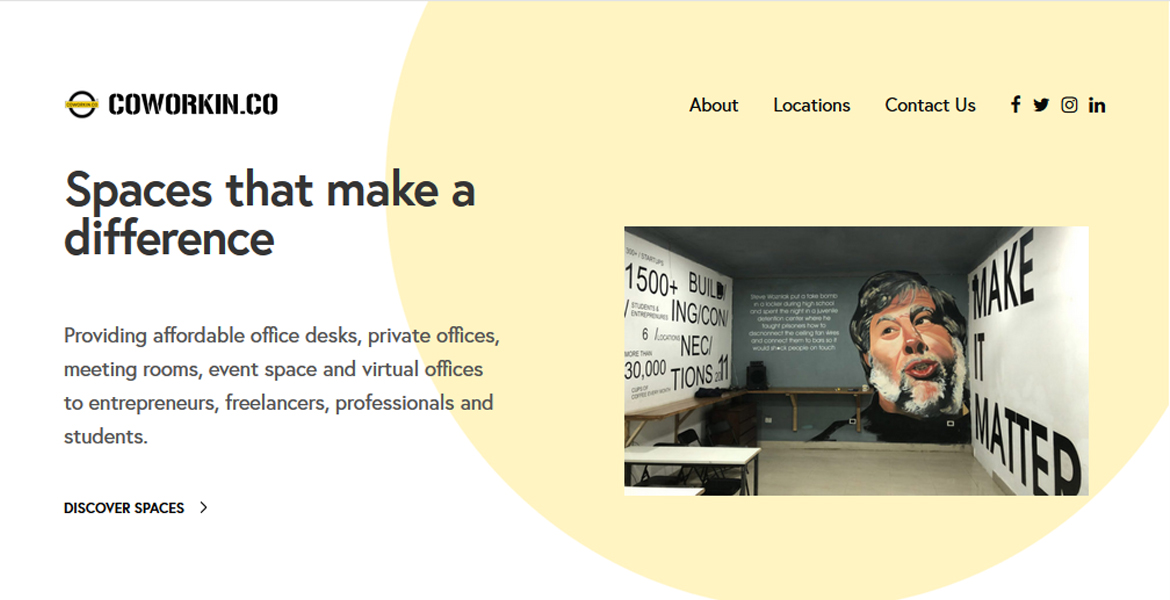Open the LinkedIn social icon
Screen dimensions: 1170x600
tap(1097, 105)
